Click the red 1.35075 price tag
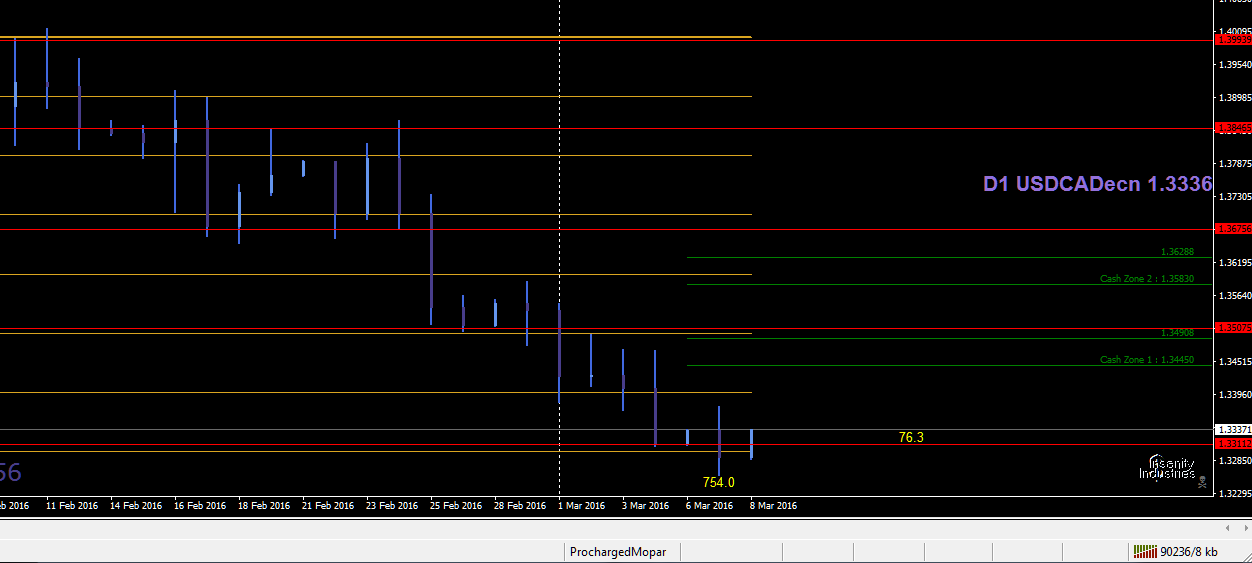Screen dimensions: 1252x563 pos(1232,328)
